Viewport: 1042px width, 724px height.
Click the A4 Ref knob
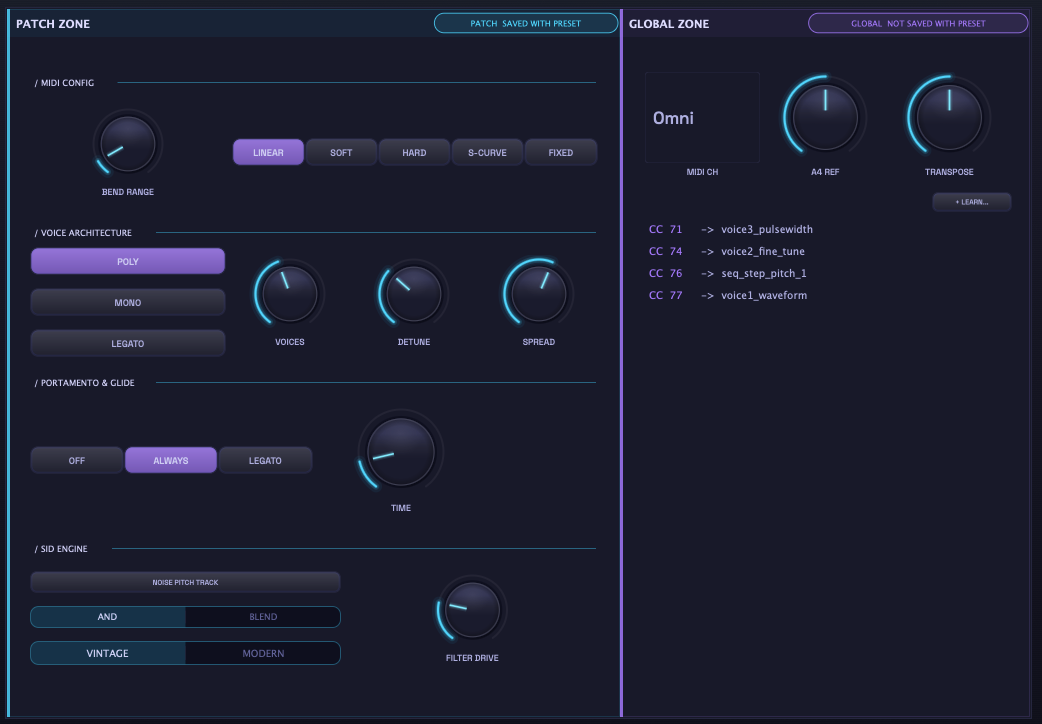coord(825,118)
